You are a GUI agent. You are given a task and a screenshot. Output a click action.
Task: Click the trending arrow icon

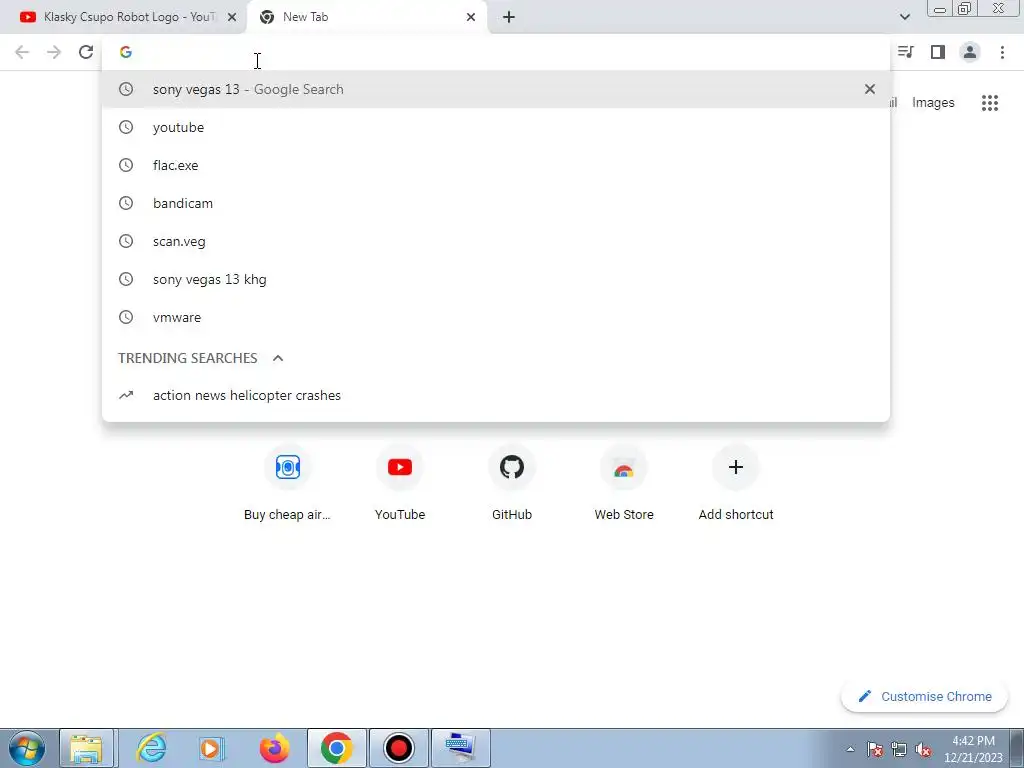[126, 395]
